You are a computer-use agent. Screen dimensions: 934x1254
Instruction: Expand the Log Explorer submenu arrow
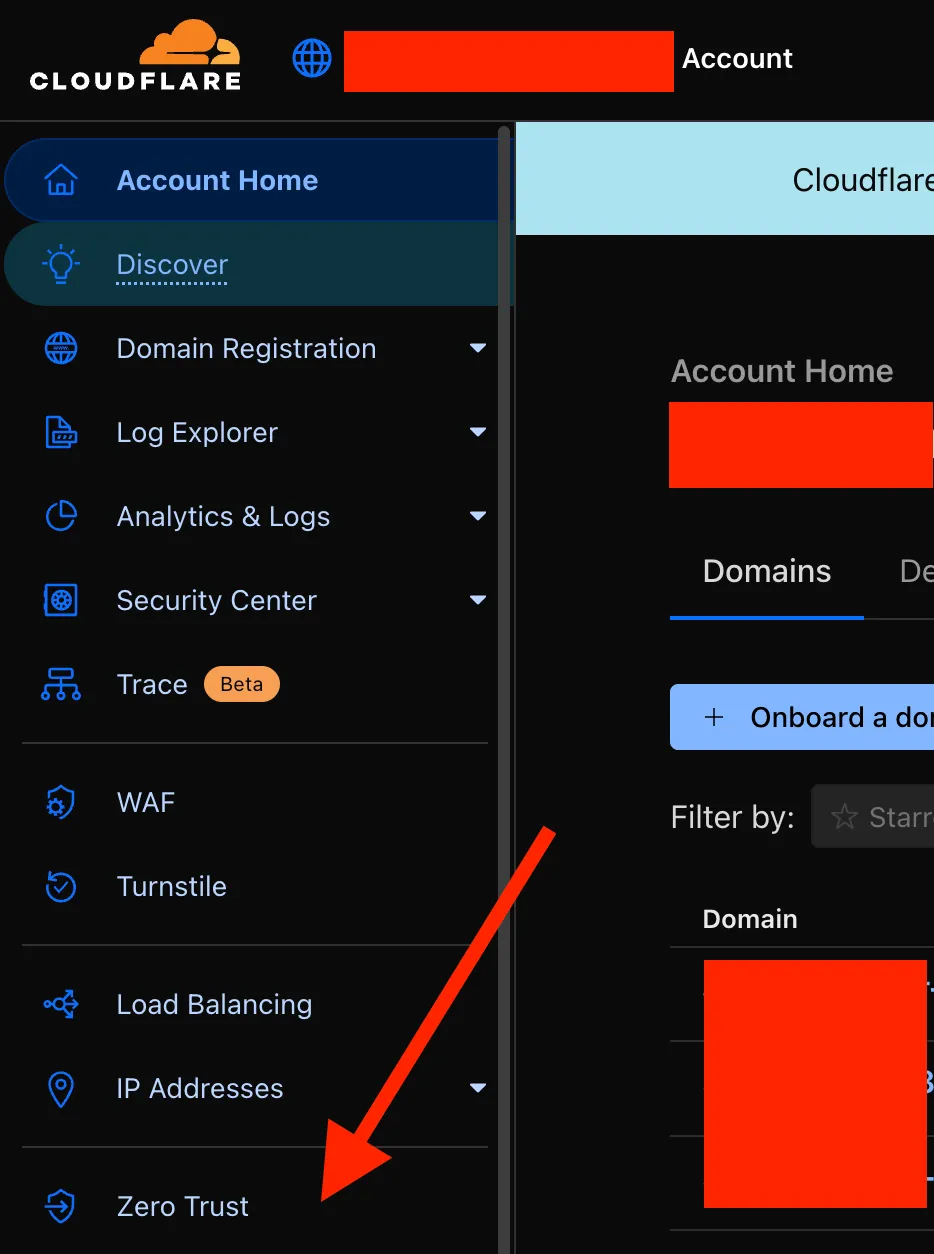[x=477, y=432]
